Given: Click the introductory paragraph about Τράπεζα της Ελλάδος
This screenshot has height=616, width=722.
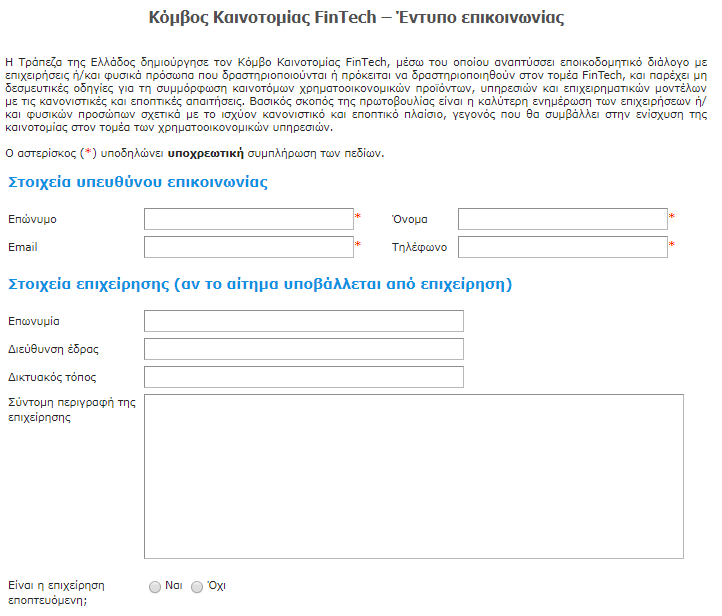Looking at the screenshot, I should pyautogui.click(x=356, y=94).
